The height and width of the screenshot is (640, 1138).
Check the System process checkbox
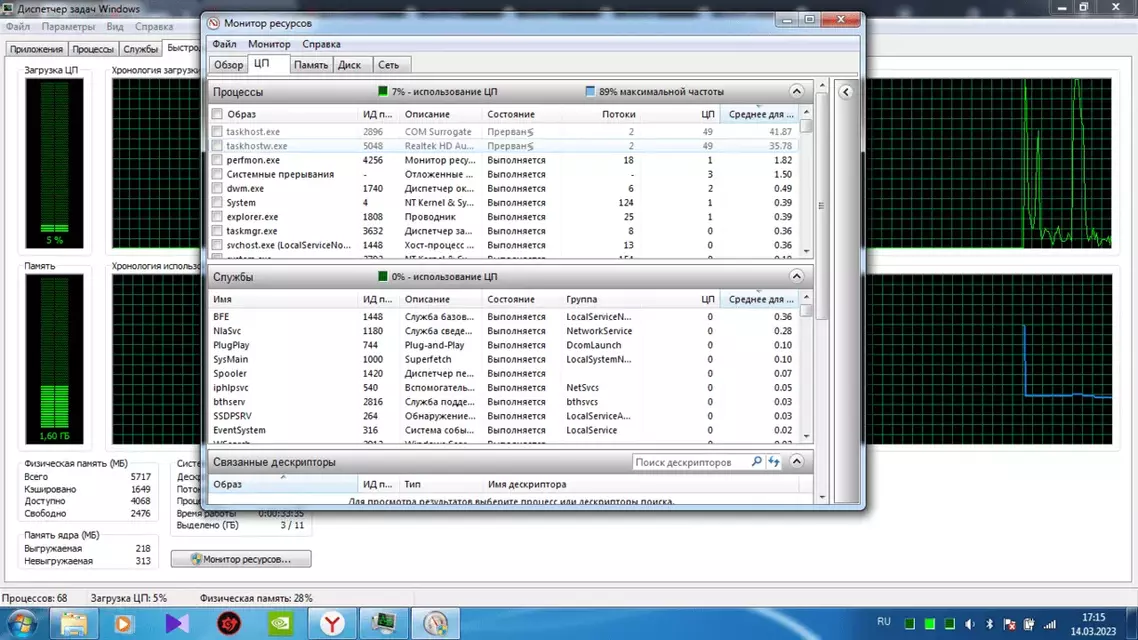217,202
